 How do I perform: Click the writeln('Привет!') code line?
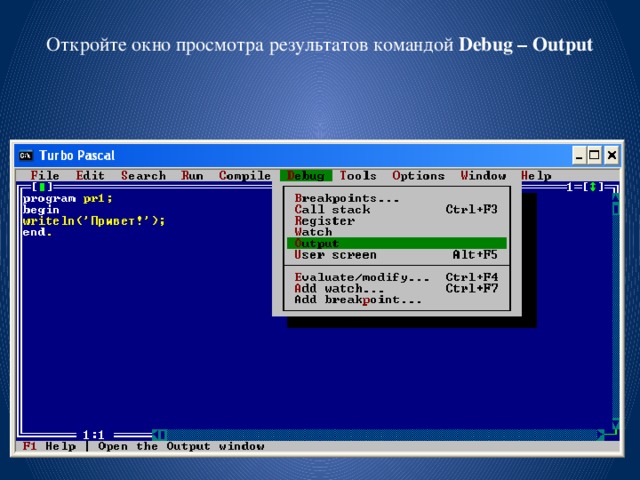point(94,221)
